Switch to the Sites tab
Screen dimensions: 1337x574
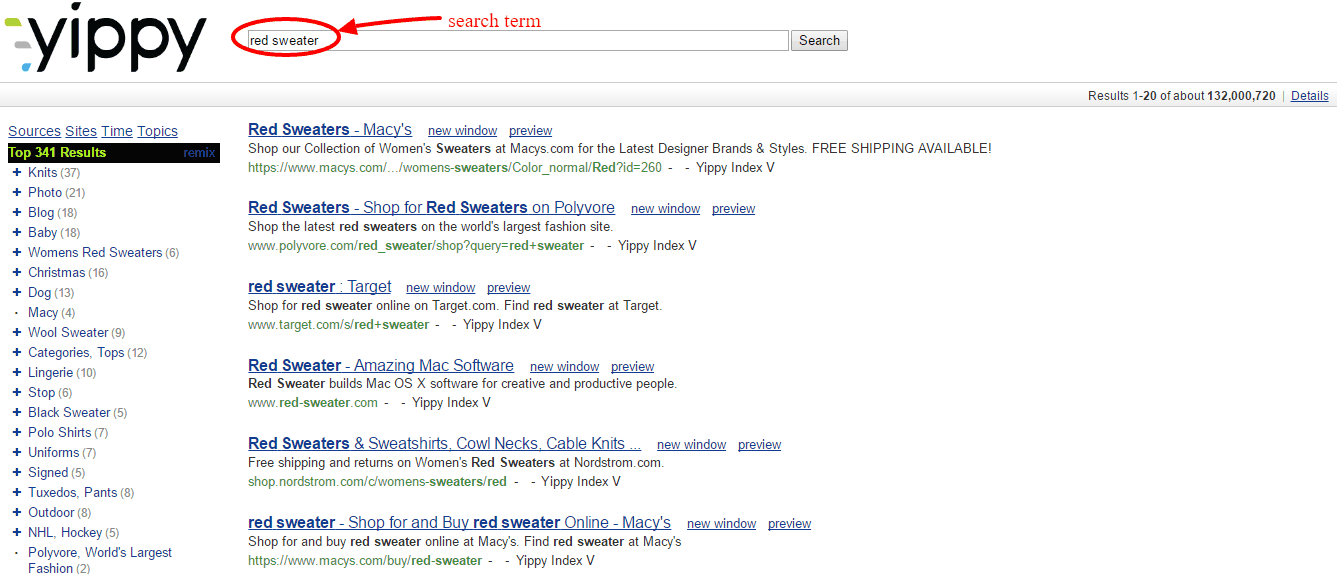tap(81, 131)
